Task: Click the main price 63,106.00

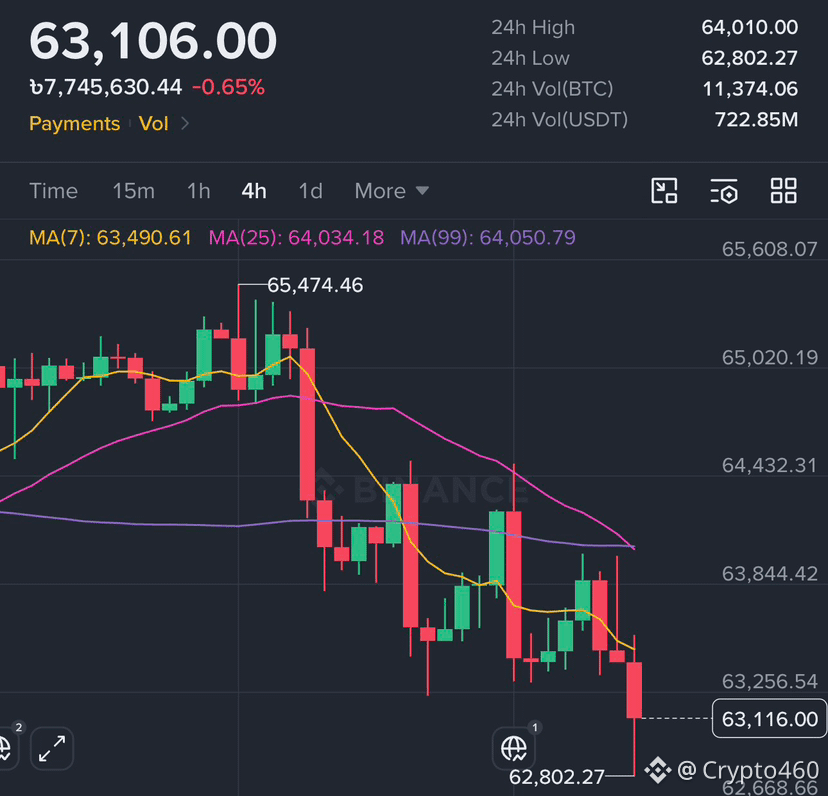Action: [153, 41]
